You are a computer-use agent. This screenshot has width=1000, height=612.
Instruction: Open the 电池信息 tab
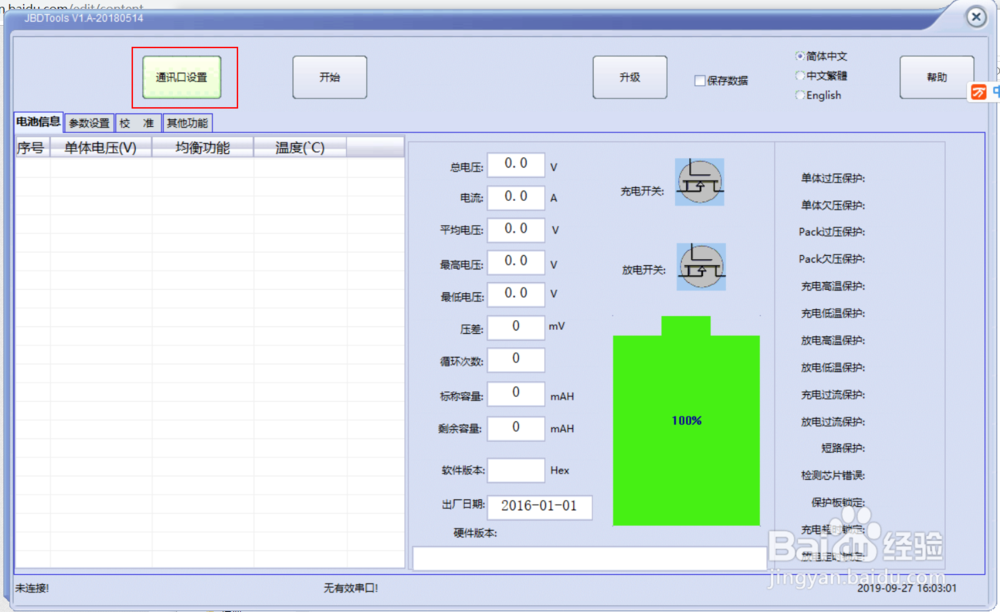tap(38, 122)
